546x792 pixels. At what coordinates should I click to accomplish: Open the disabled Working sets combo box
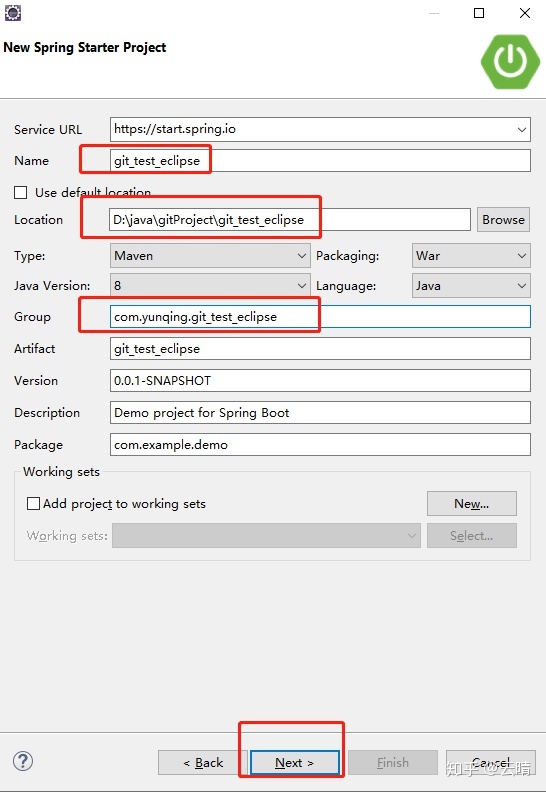266,535
